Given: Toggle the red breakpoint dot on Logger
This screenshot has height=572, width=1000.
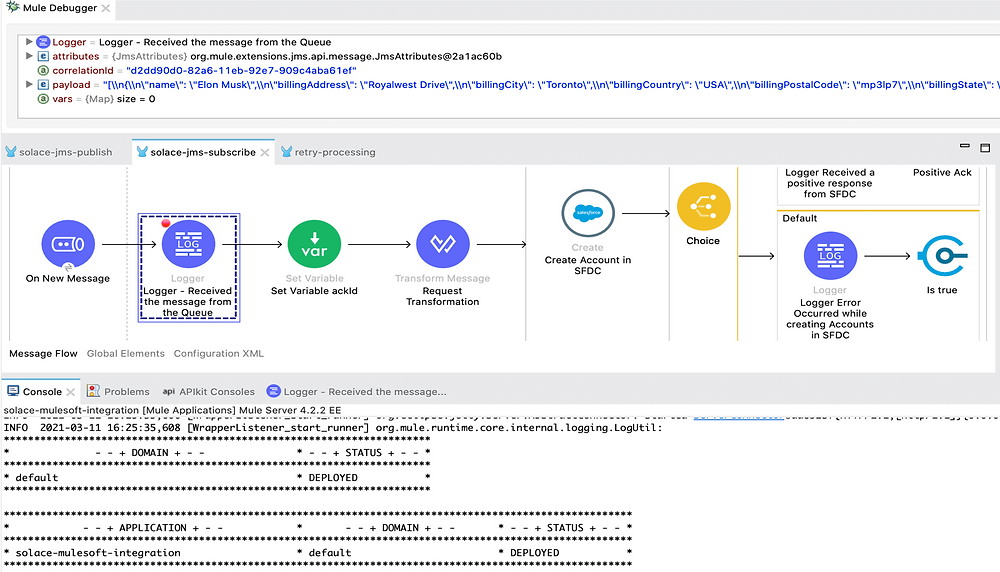Looking at the screenshot, I should tap(166, 223).
